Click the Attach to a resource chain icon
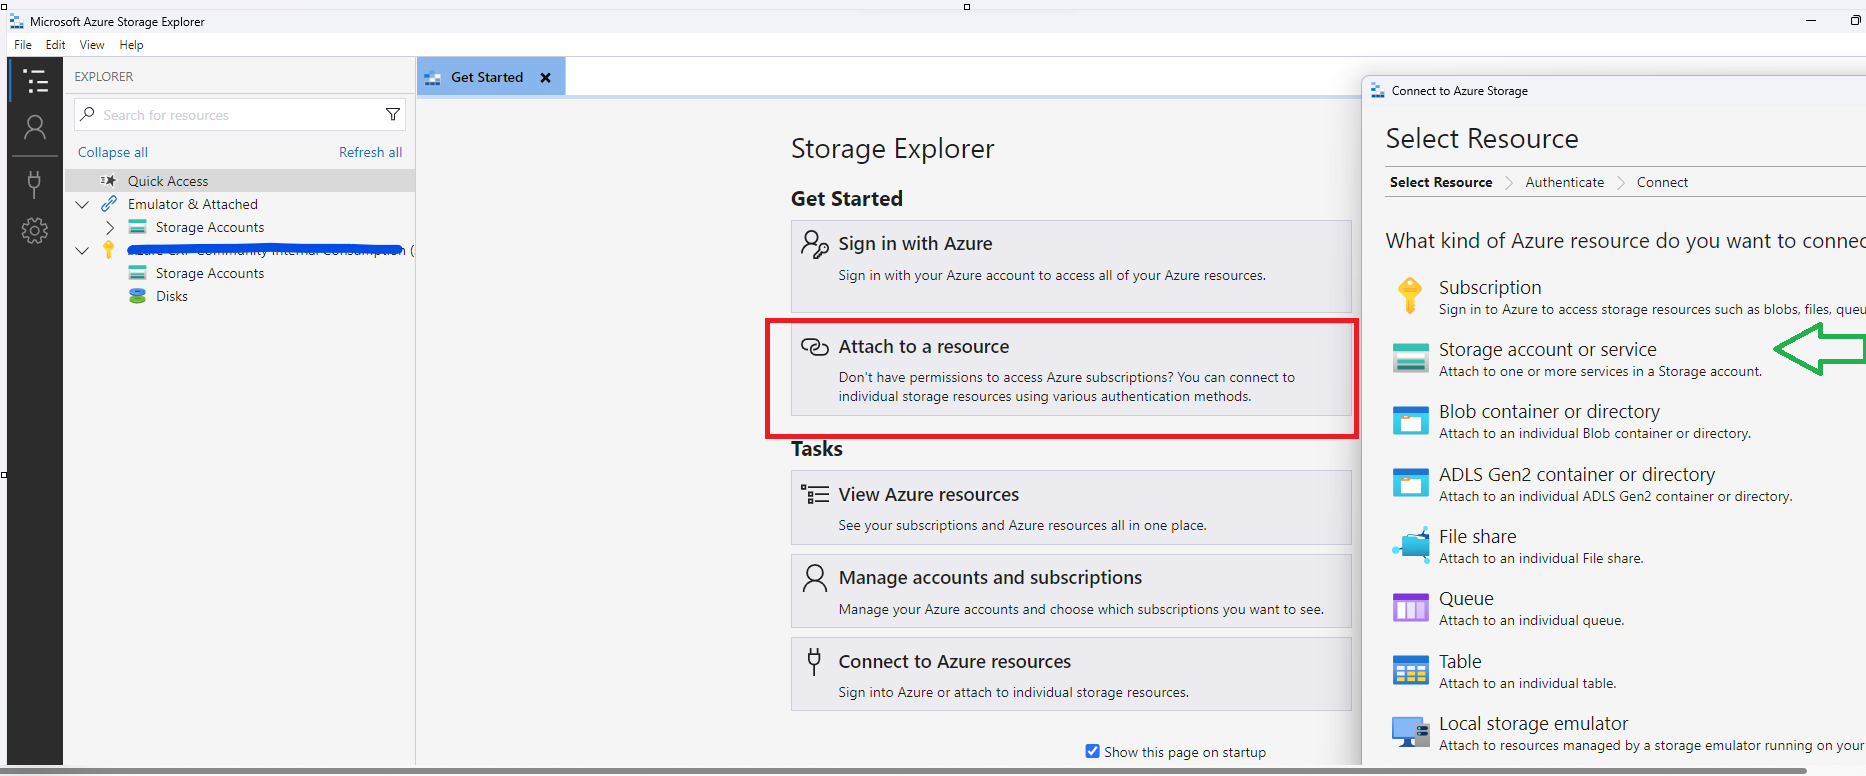The image size is (1866, 776). tap(815, 347)
